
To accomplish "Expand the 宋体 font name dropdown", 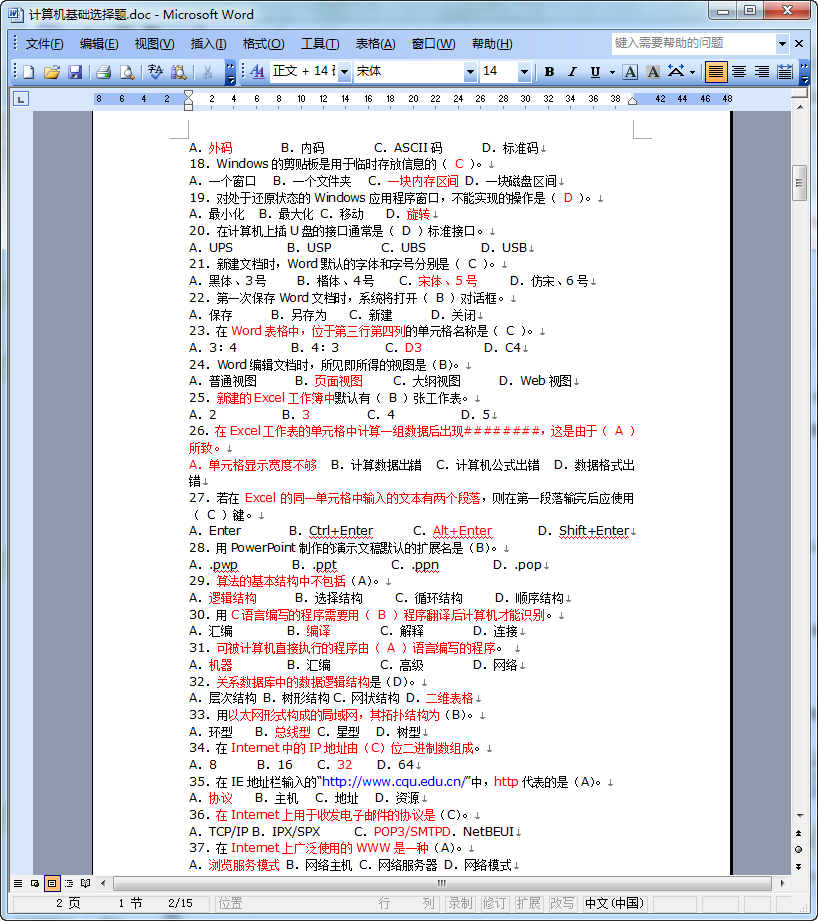I will [x=470, y=72].
